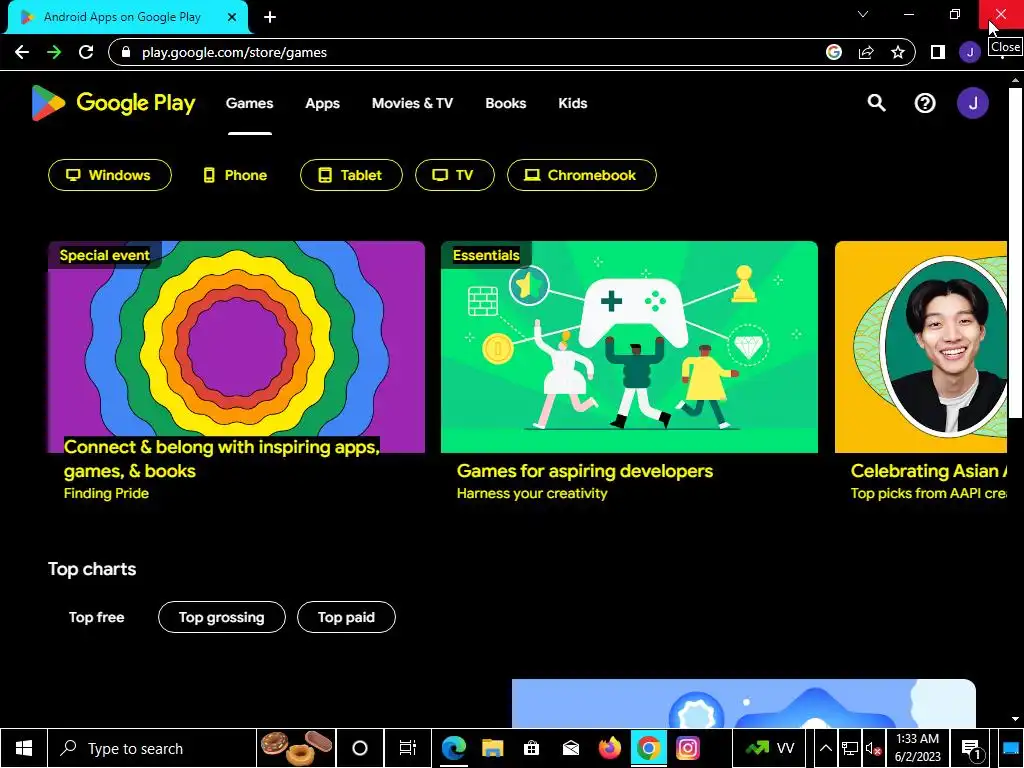Click the Google G icon in address bar
The image size is (1024, 768).
(834, 52)
